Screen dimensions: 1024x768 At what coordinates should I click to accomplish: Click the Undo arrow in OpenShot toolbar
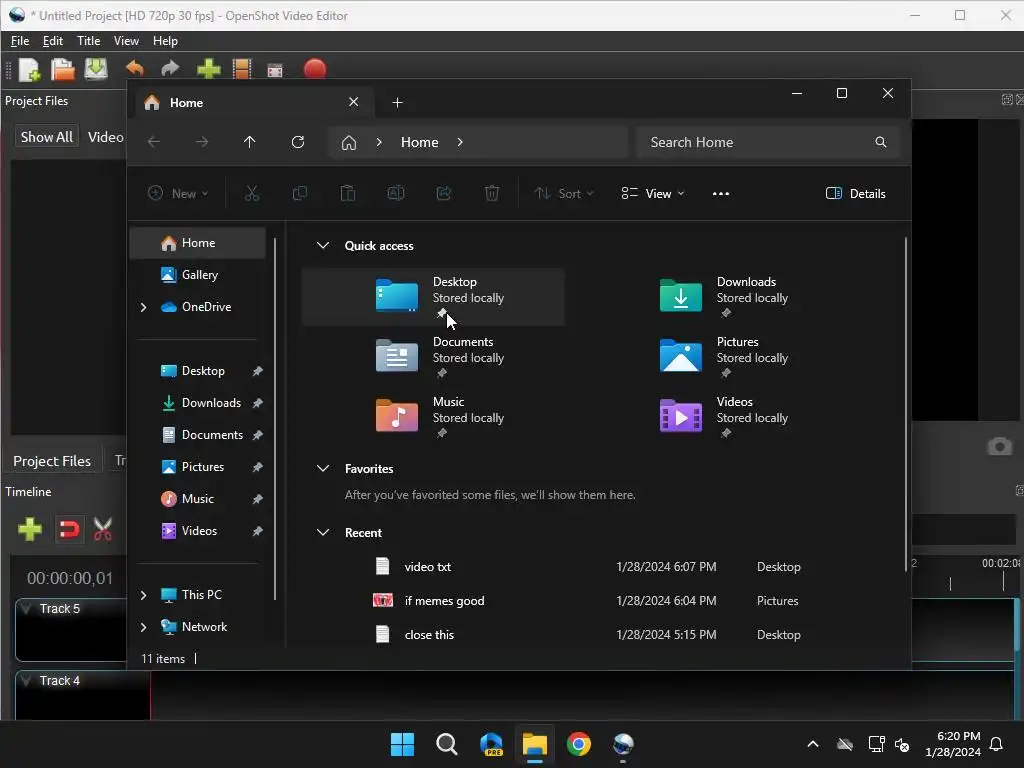135,69
